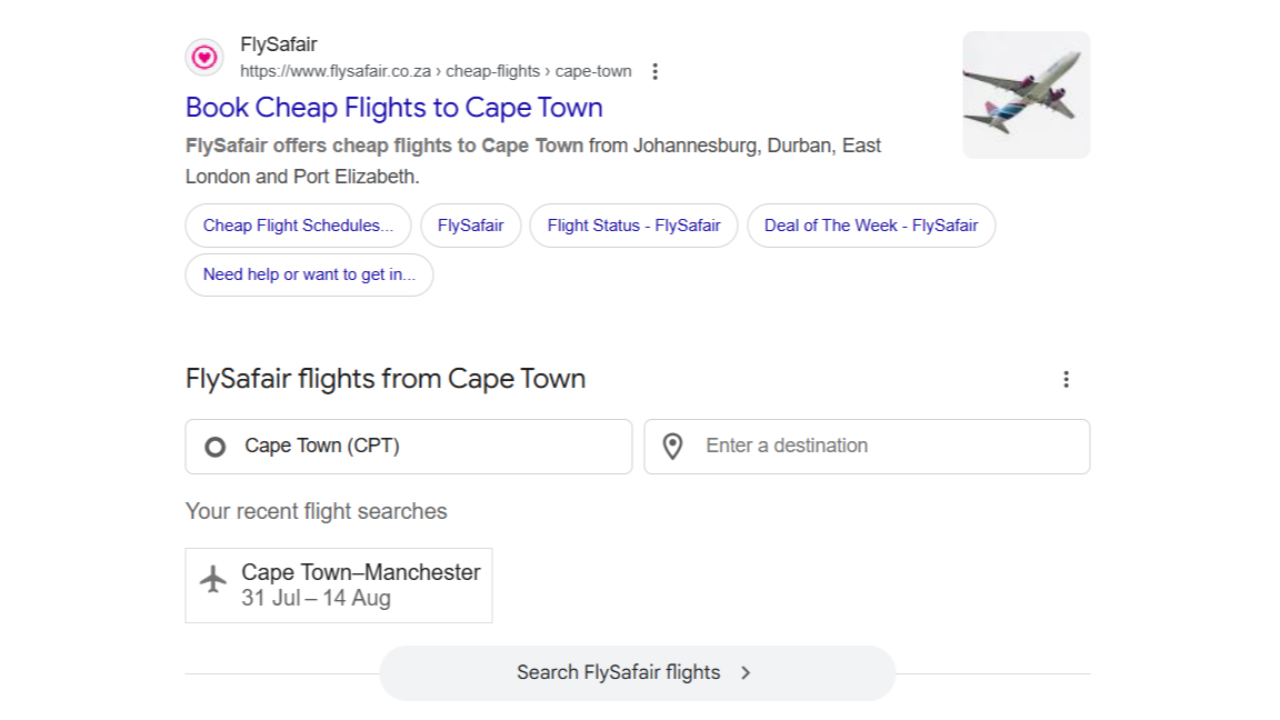Image resolution: width=1280 pixels, height=720 pixels.
Task: Click the origin circle icon in Cape Town field
Action: click(215, 447)
